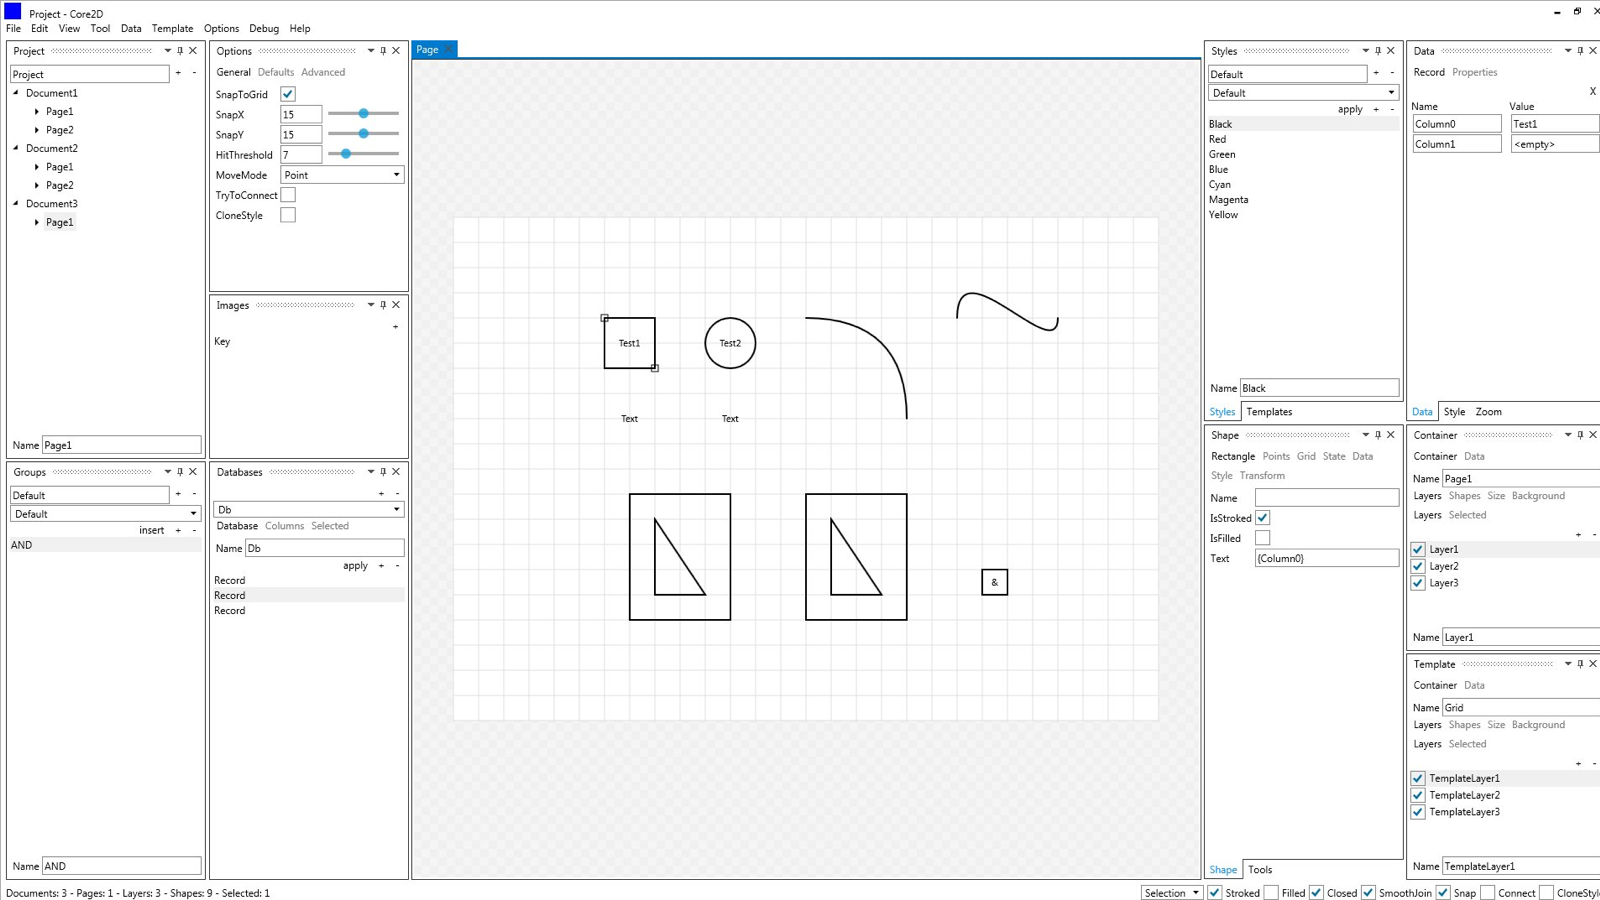Collapse the Shape panel via its arrow icon
This screenshot has width=1600, height=900.
(1365, 435)
